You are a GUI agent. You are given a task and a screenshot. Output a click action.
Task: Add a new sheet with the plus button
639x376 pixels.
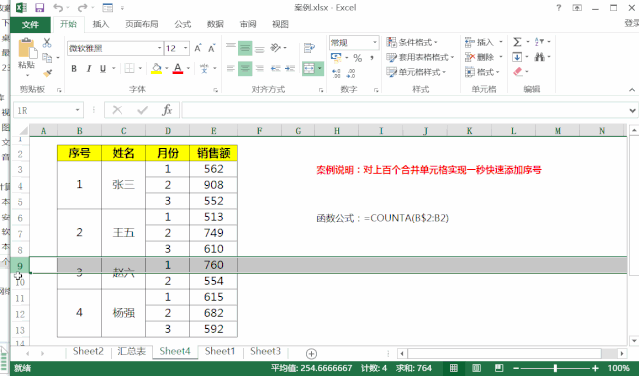pyautogui.click(x=311, y=354)
